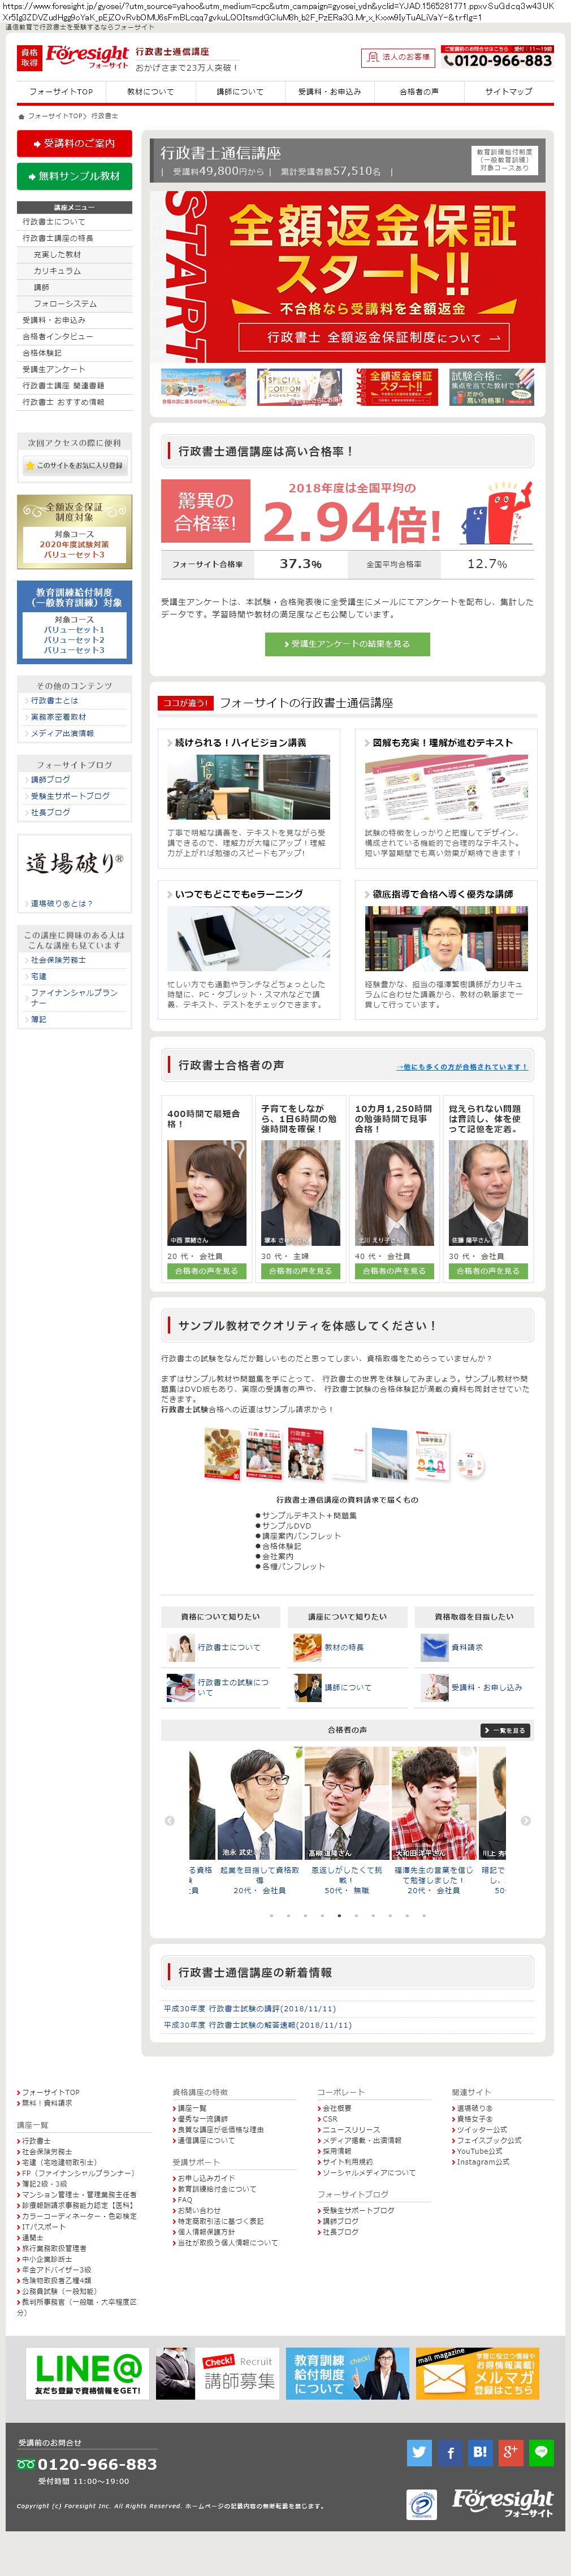Click the 行政書士の試験について thumbnail icon

click(181, 1687)
